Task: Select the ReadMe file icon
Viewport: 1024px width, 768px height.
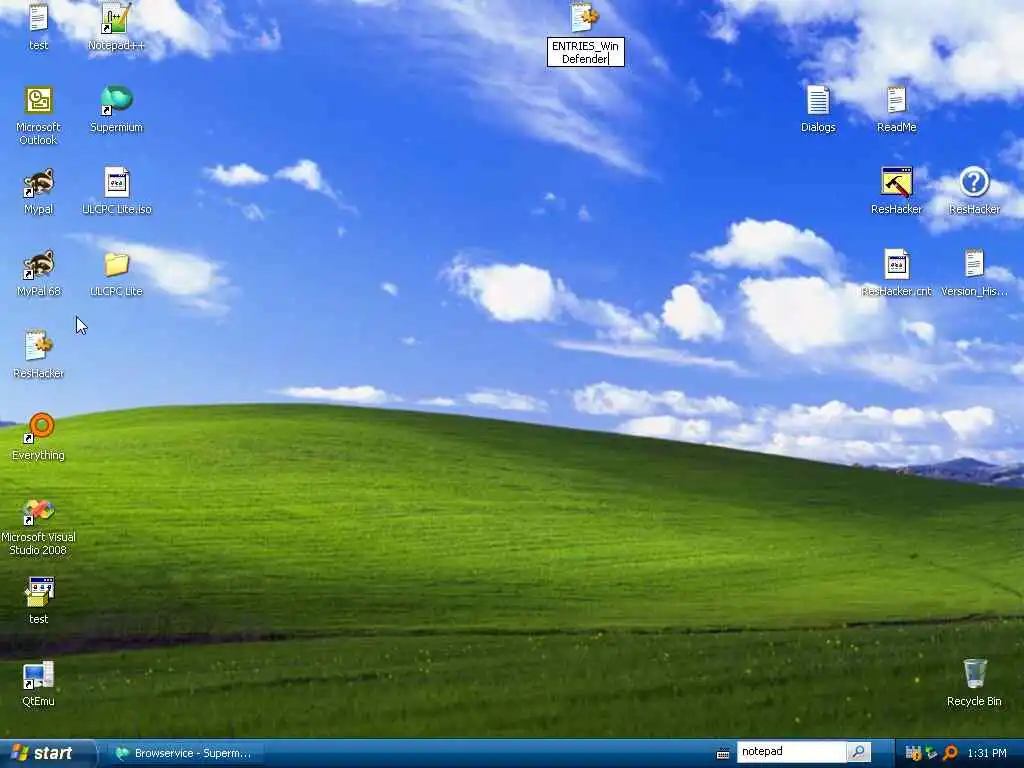Action: [x=896, y=101]
